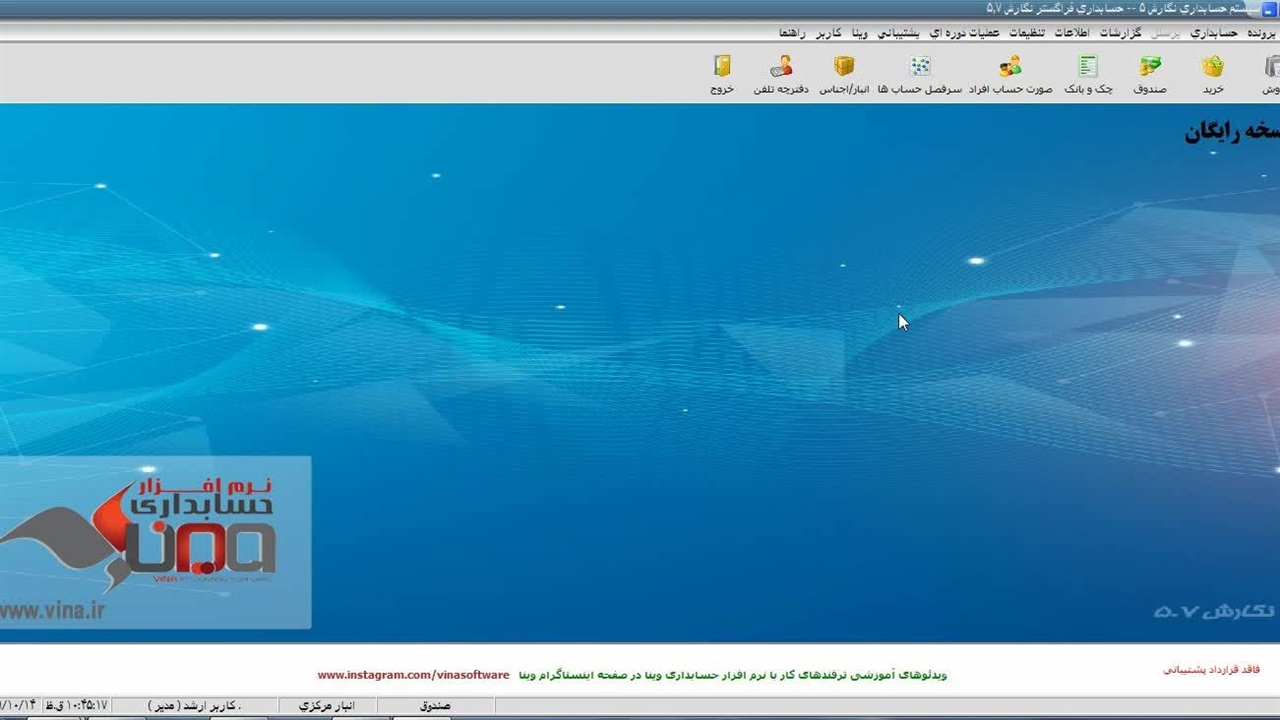The height and width of the screenshot is (720, 1280).
Task: Click the www.vina.ir logo banner
Action: [x=155, y=543]
